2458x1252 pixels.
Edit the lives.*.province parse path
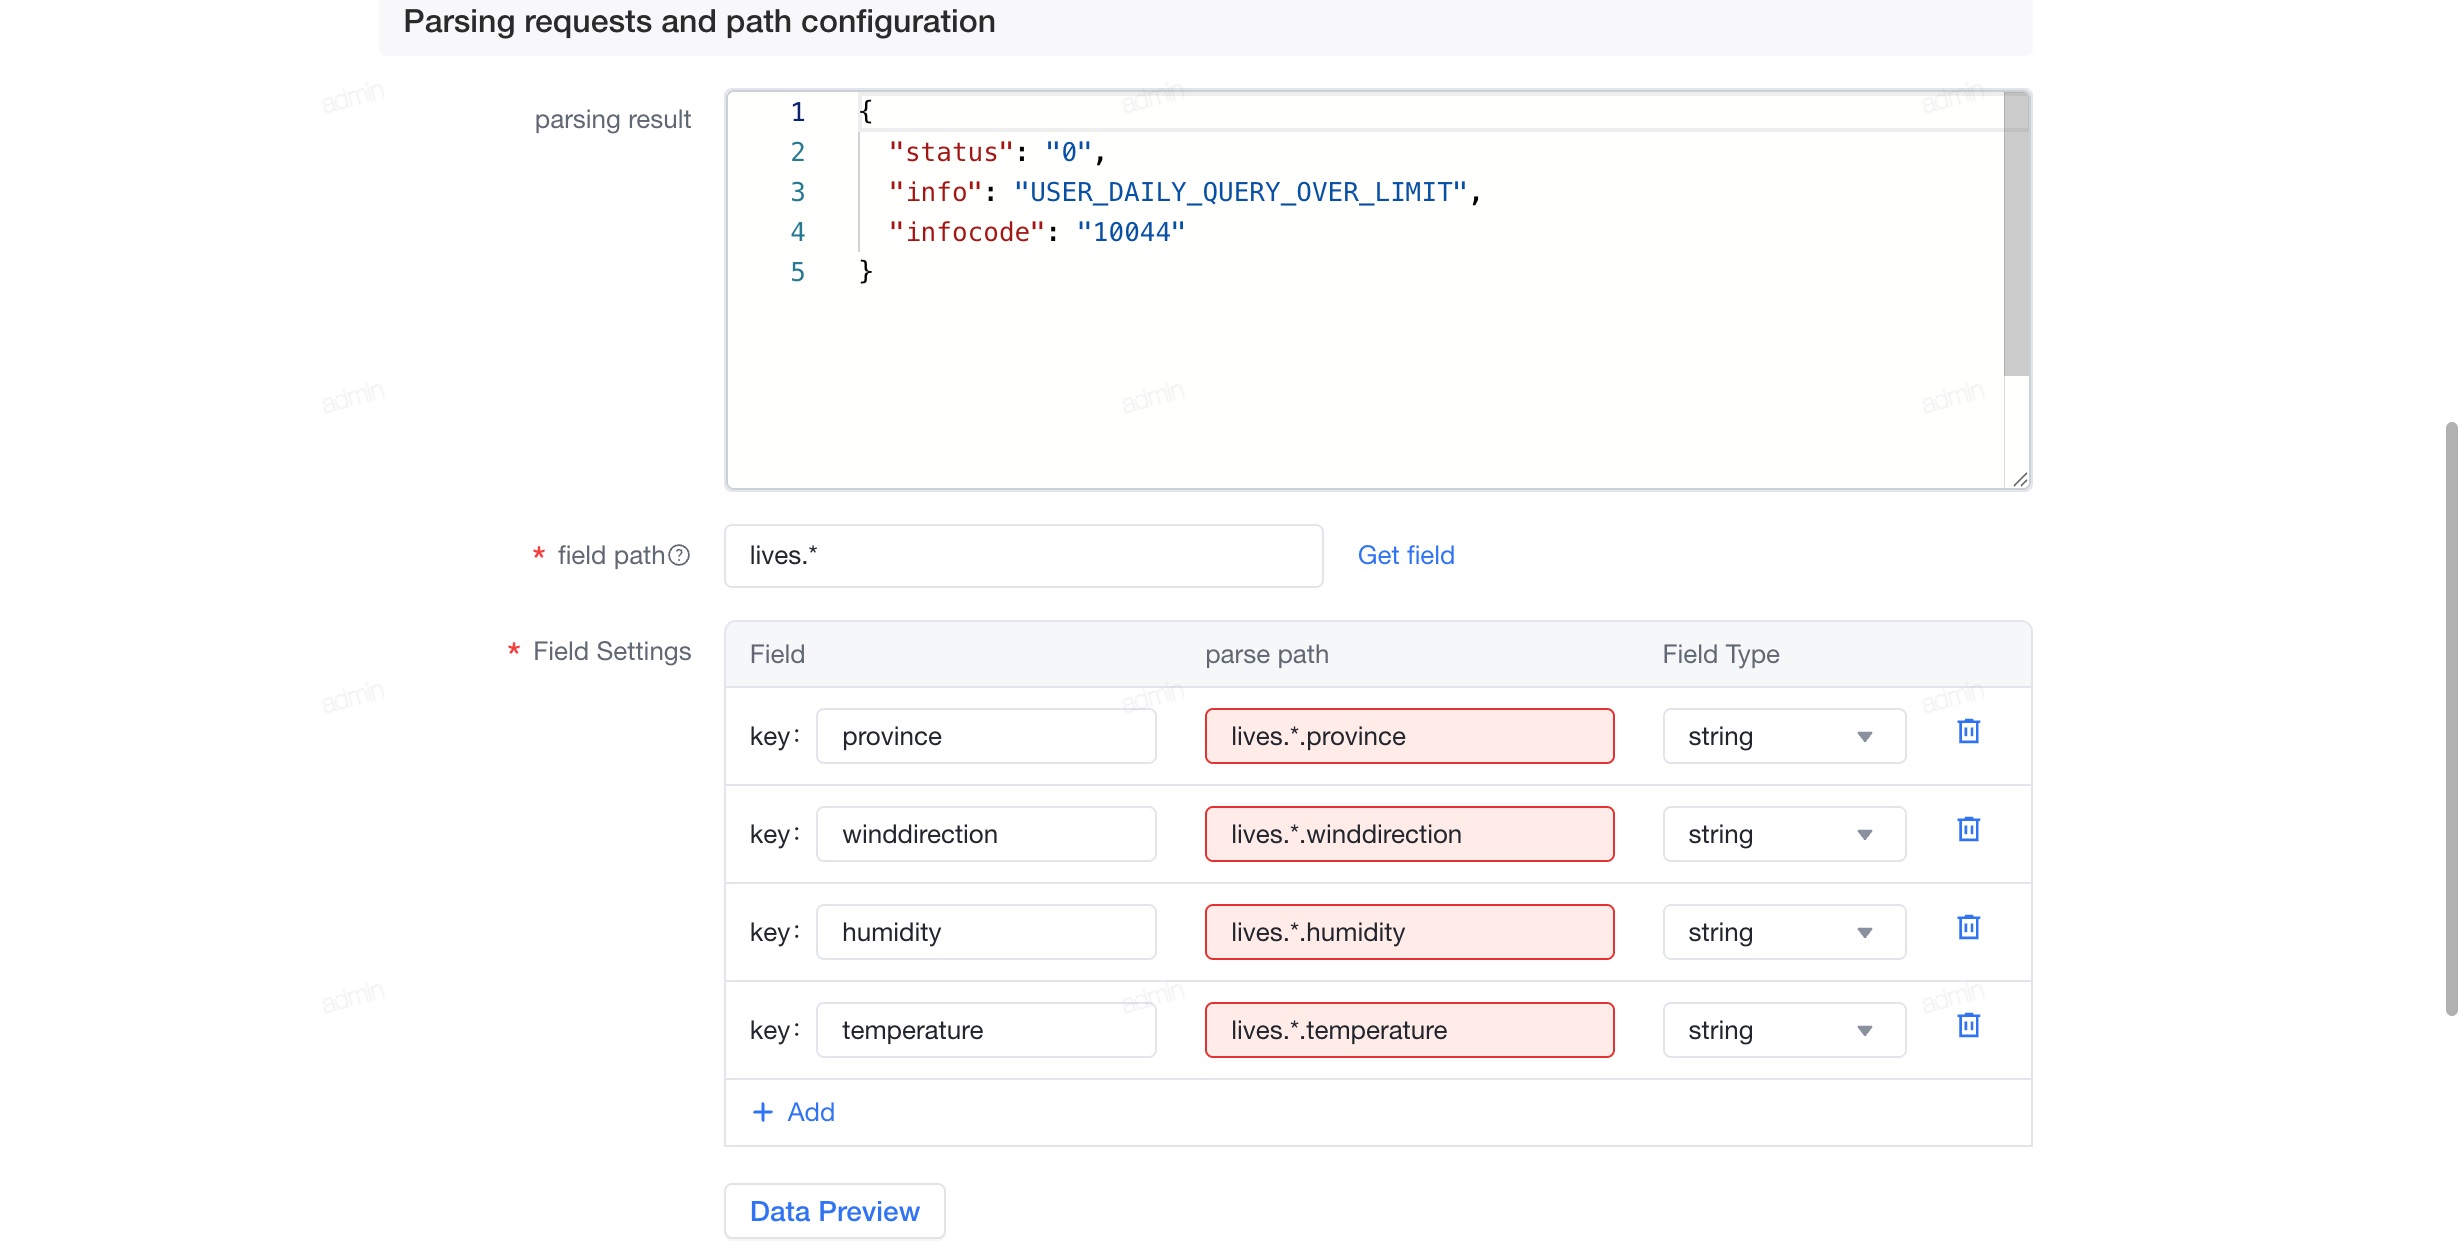[x=1409, y=736]
